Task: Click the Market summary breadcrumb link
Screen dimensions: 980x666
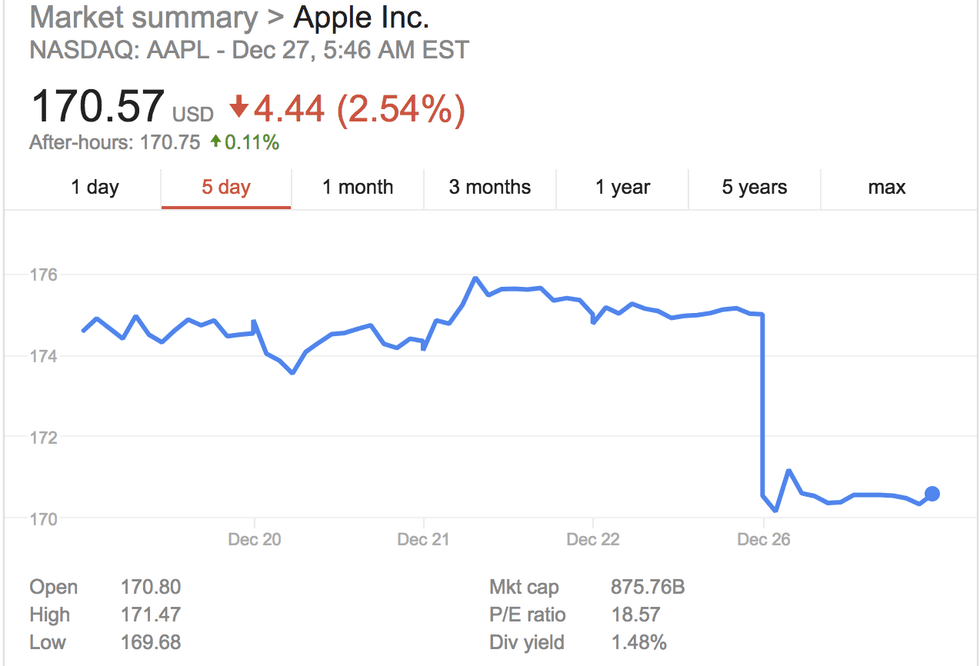Action: (143, 18)
